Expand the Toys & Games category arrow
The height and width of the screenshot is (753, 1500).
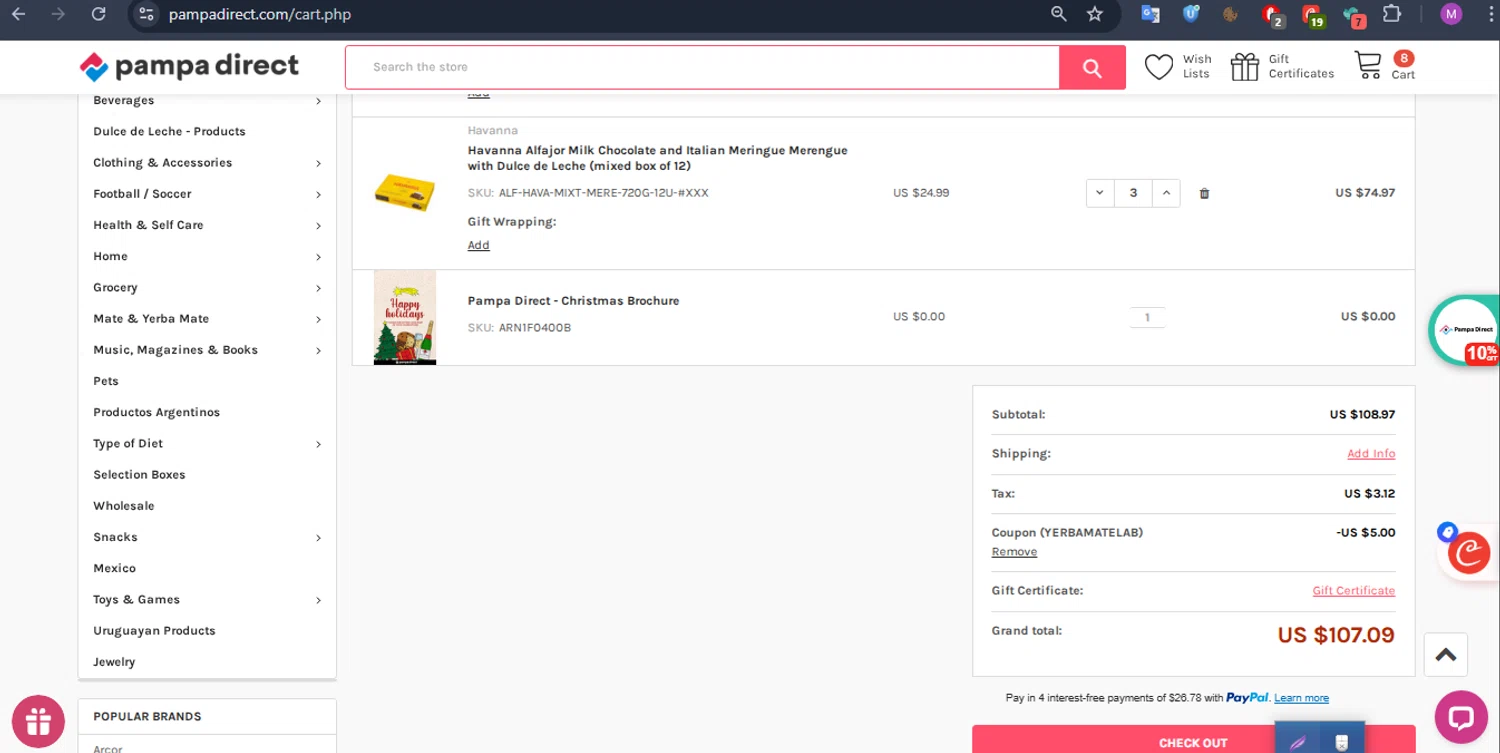[318, 600]
